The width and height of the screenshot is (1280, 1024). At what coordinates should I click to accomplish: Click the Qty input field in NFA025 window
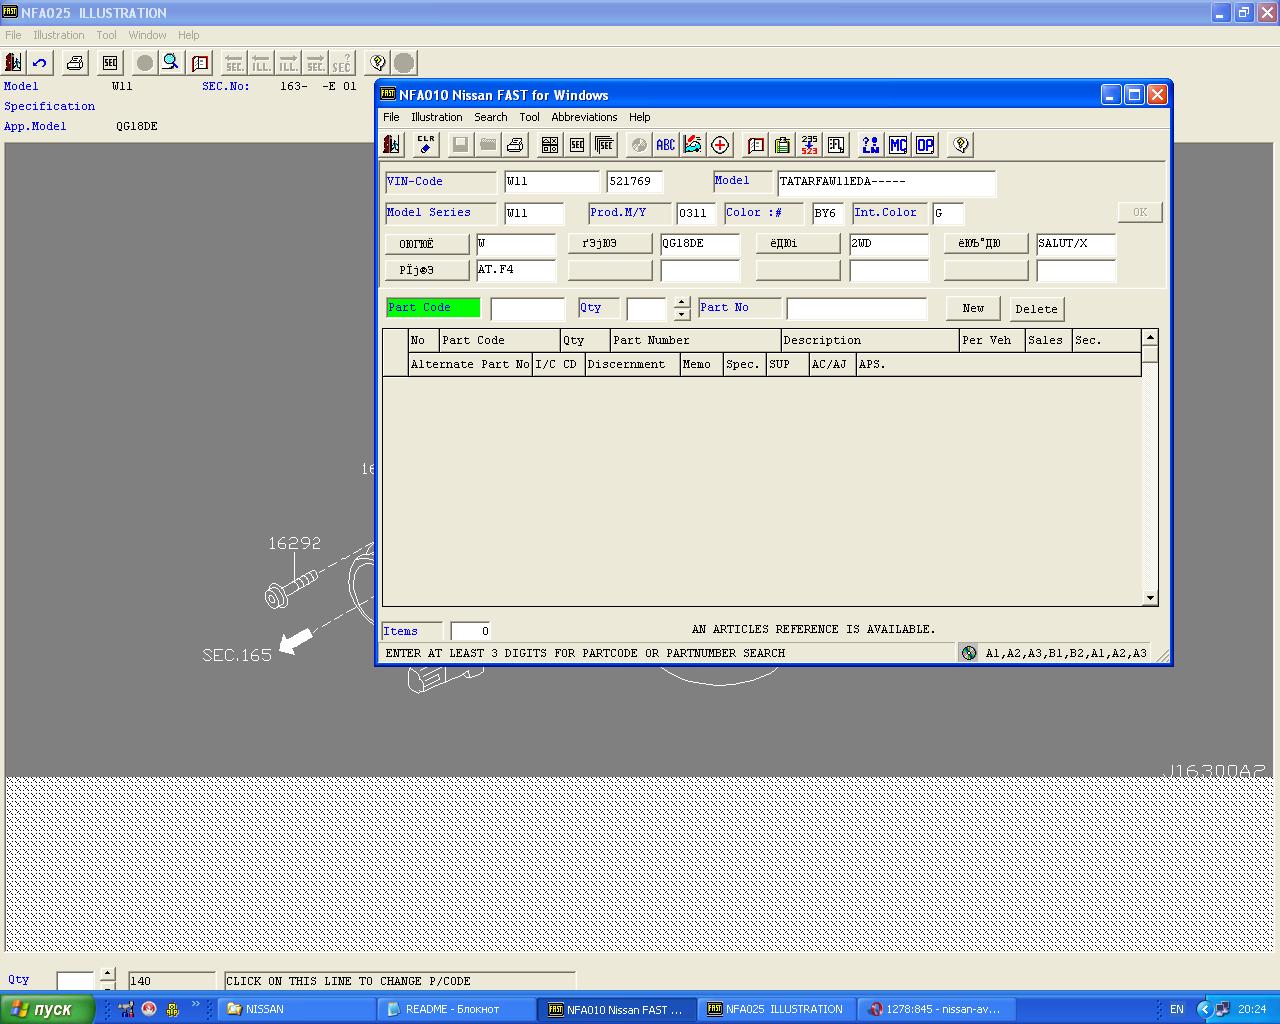[75, 981]
